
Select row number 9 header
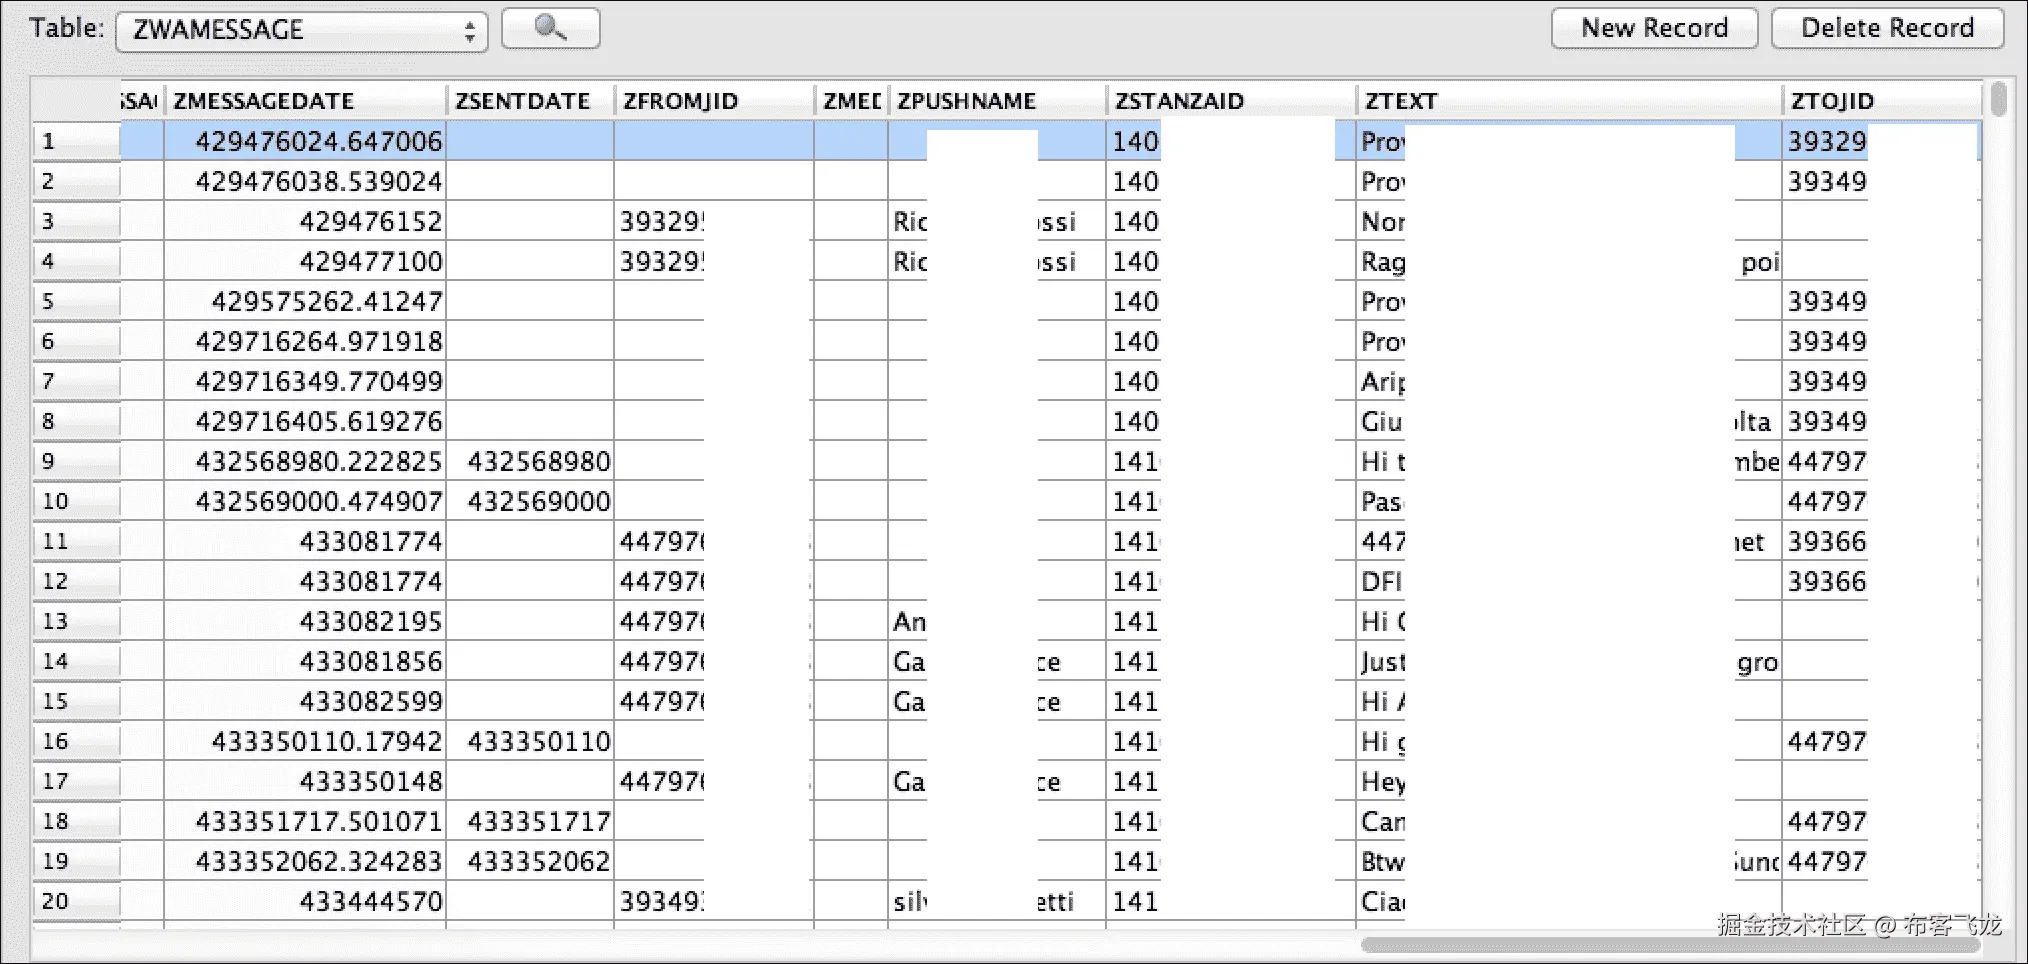[76, 461]
